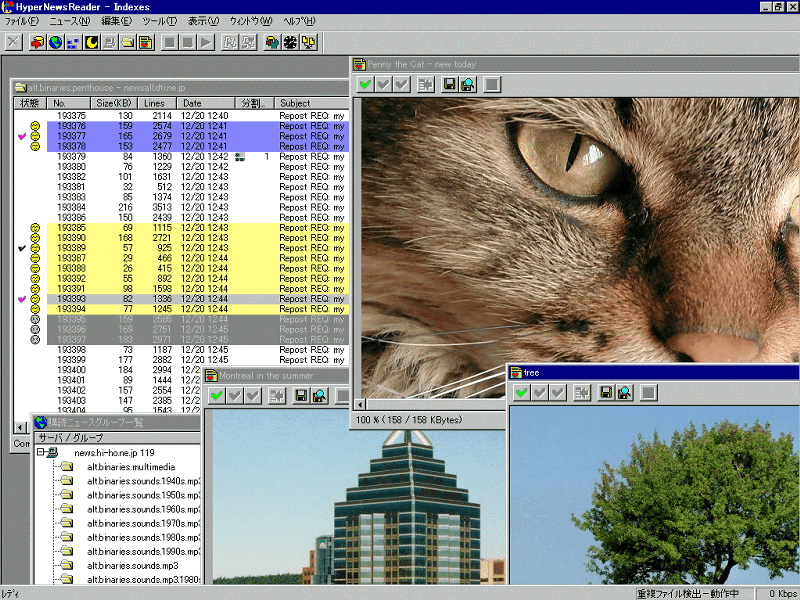The width and height of the screenshot is (800, 600).
Task: Sort article list by Lines column header
Action: (156, 103)
